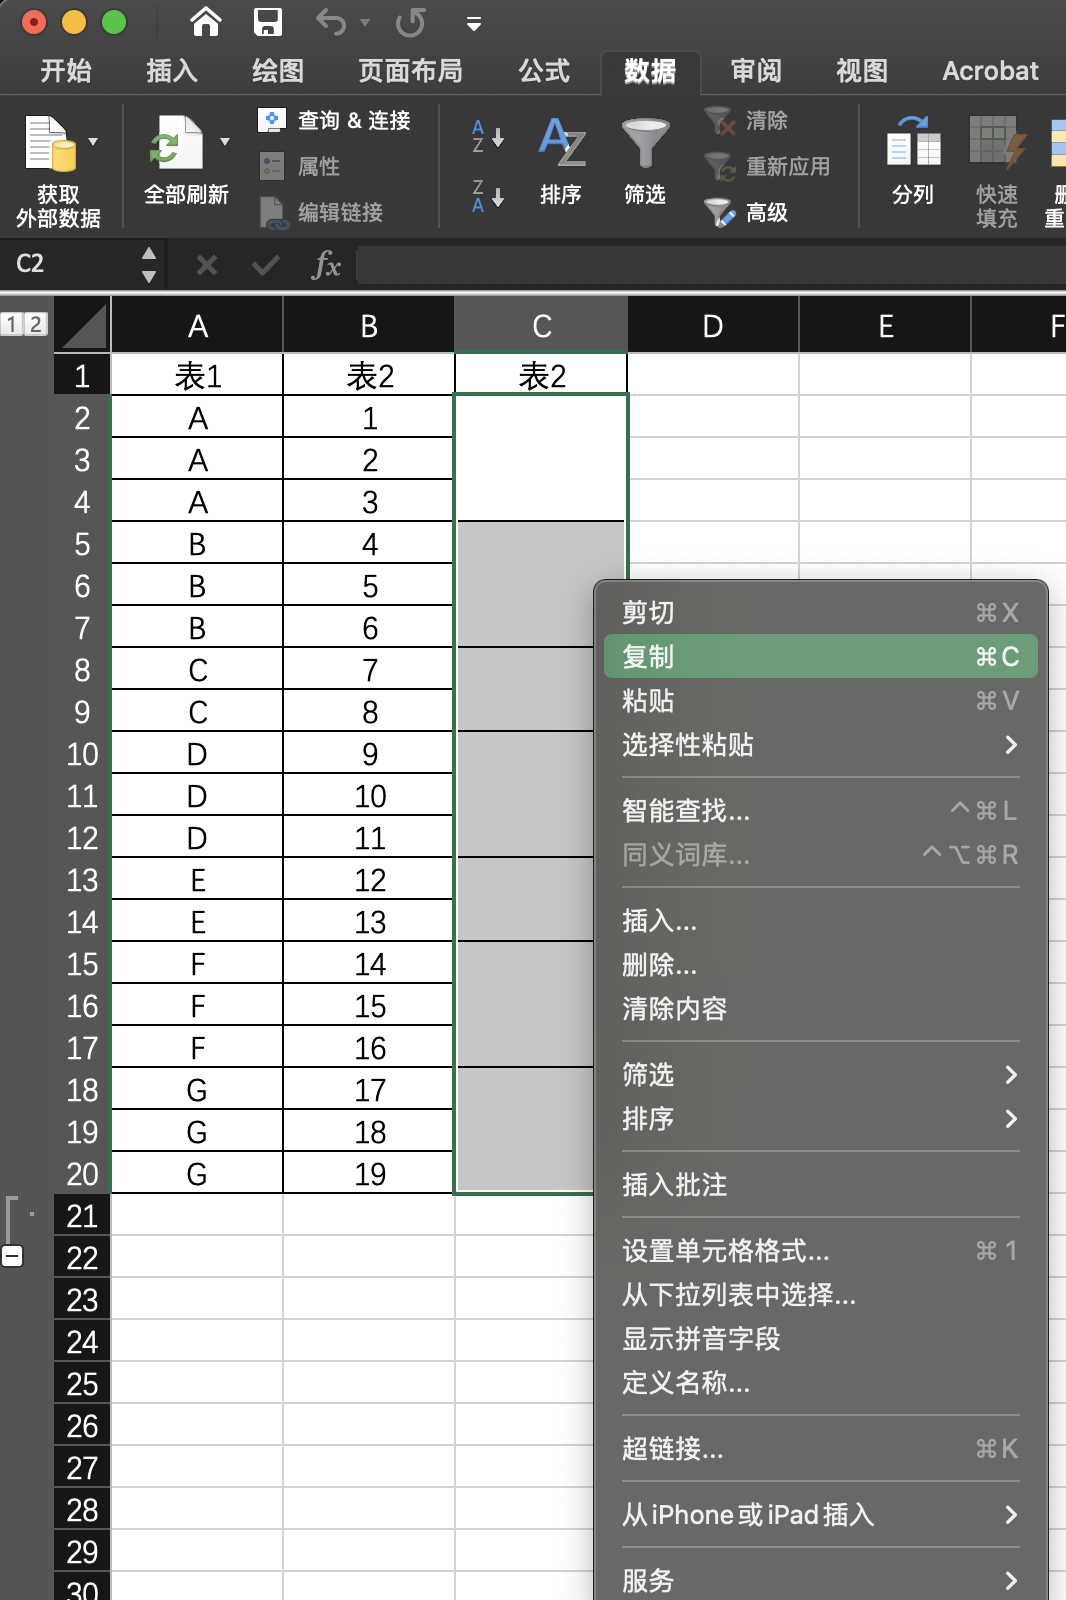Click the fx insert function icon

[x=326, y=265]
